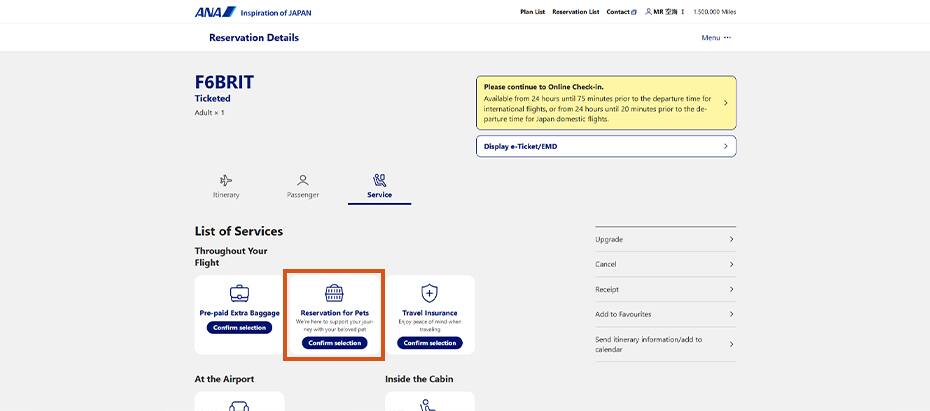
Task: Confirm selection for Reservation for Pets
Action: pos(334,343)
